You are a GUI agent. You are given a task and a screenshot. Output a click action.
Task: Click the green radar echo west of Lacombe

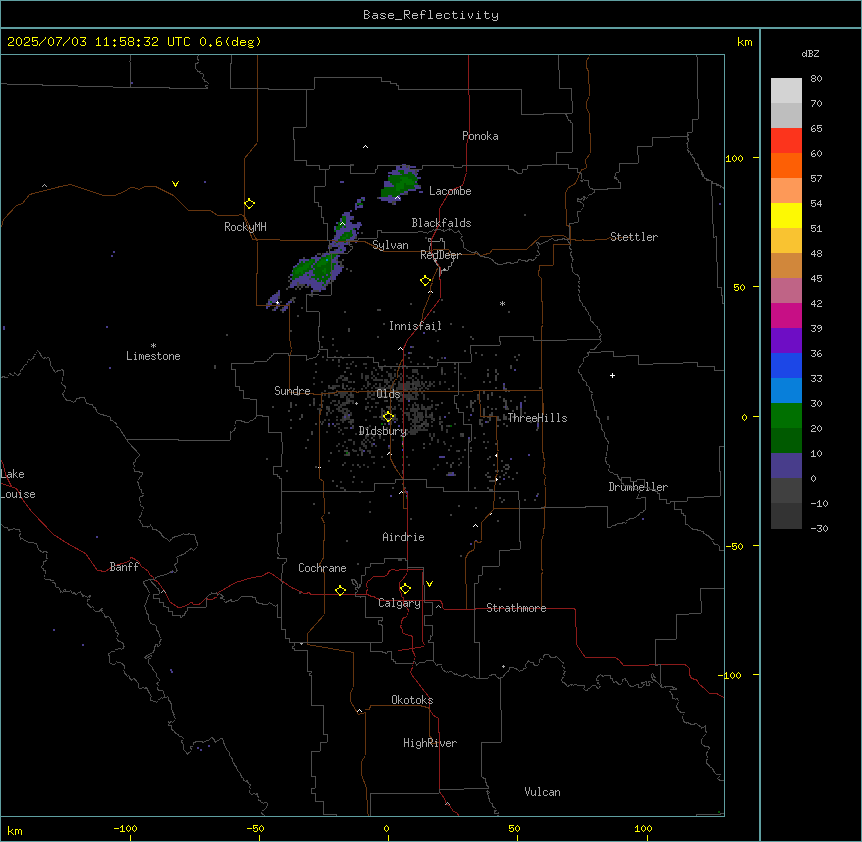pos(401,182)
